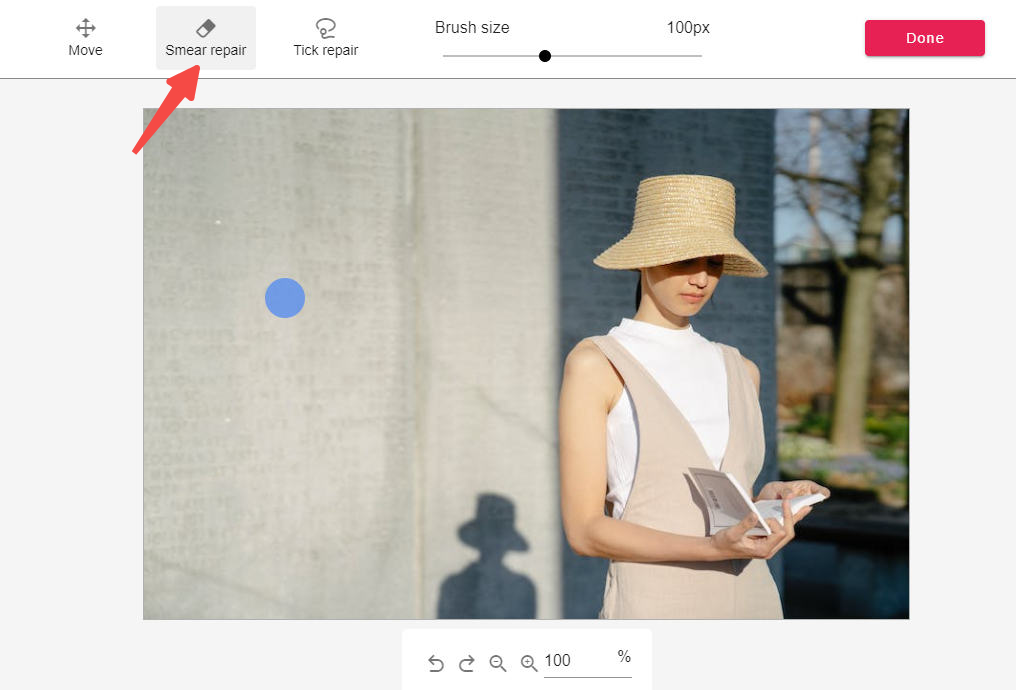1016x690 pixels.
Task: Click the right end of the brush size track
Action: (699, 56)
